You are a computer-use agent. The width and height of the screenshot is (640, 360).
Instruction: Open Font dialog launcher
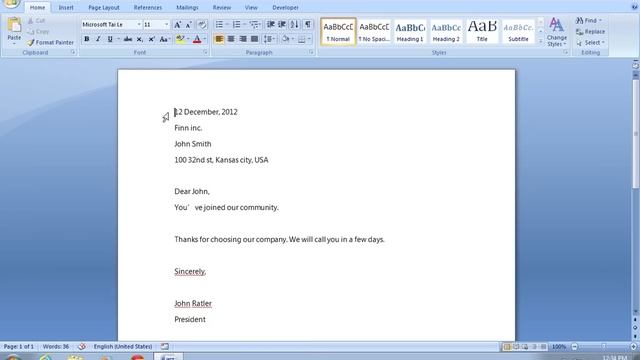tap(205, 52)
